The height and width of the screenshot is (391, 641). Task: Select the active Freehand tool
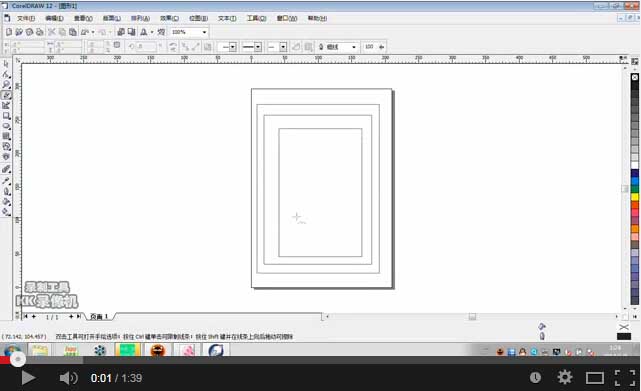tap(6, 95)
